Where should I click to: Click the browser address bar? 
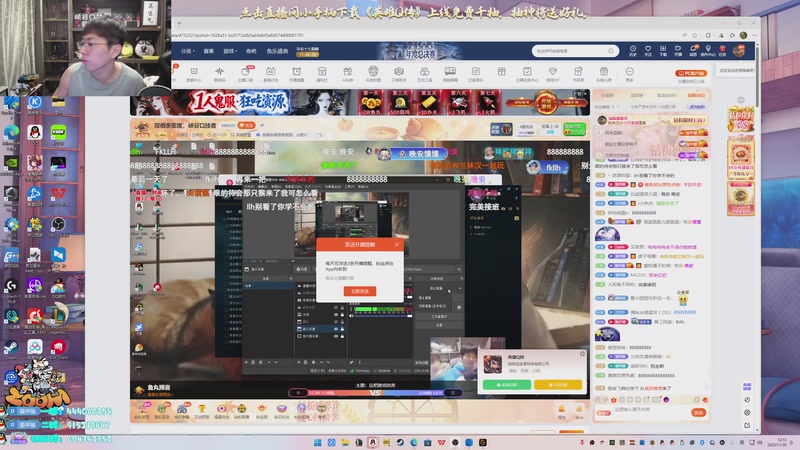pyautogui.click(x=423, y=35)
